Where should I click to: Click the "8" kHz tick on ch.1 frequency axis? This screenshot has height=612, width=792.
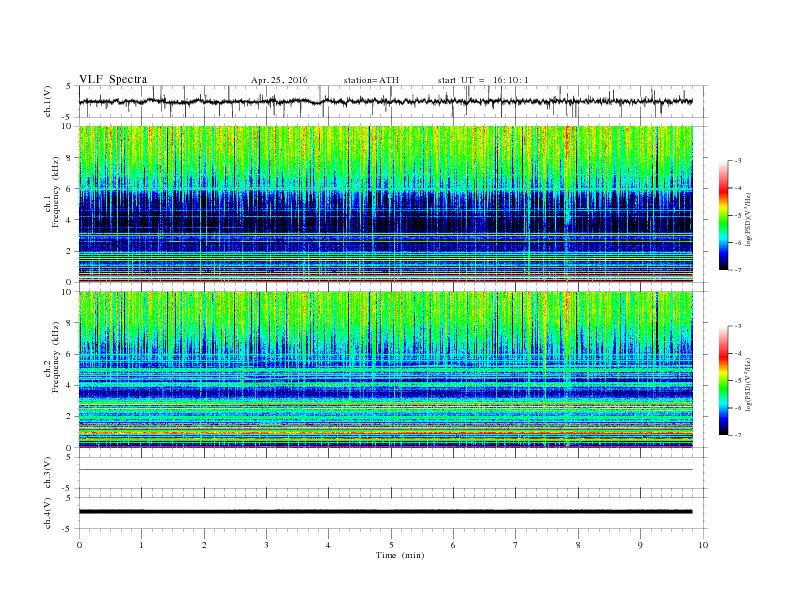click(x=69, y=158)
